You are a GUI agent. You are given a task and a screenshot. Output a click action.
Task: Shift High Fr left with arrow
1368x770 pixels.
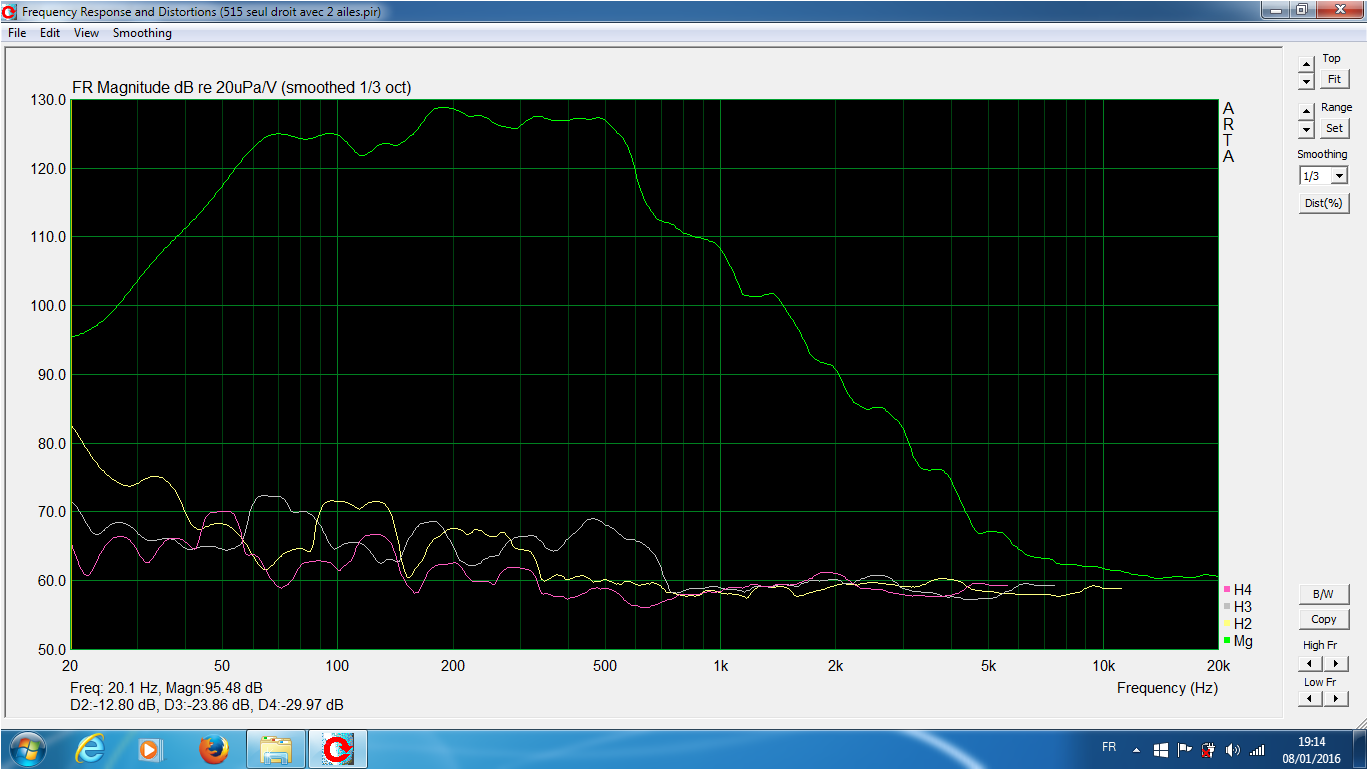click(x=1310, y=663)
